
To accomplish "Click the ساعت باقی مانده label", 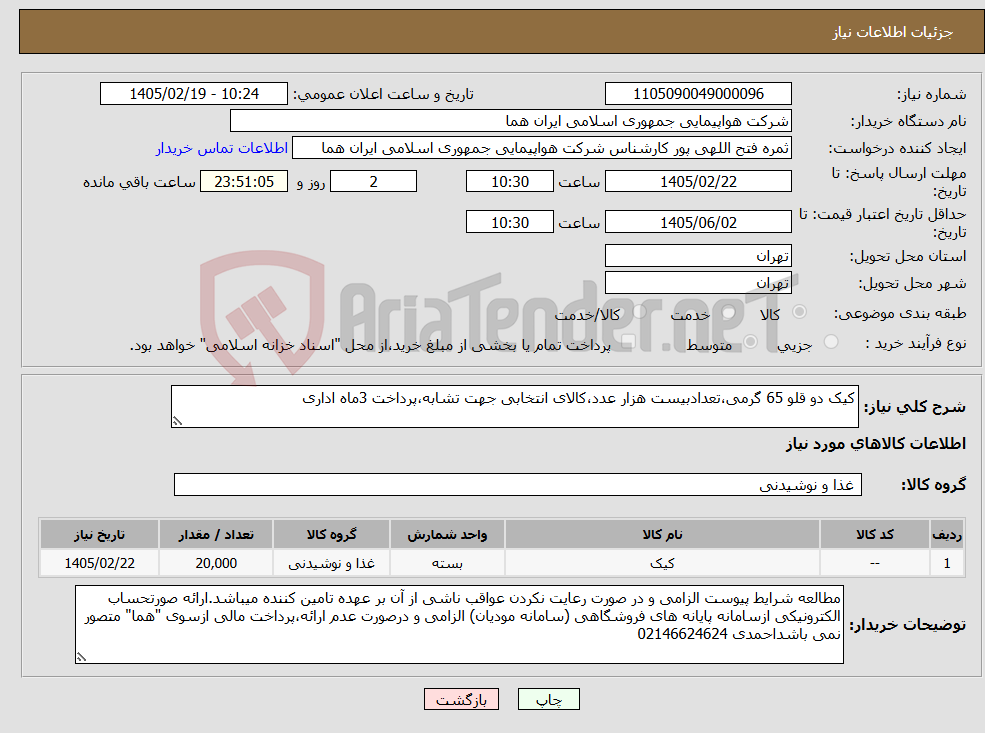I will (139, 182).
